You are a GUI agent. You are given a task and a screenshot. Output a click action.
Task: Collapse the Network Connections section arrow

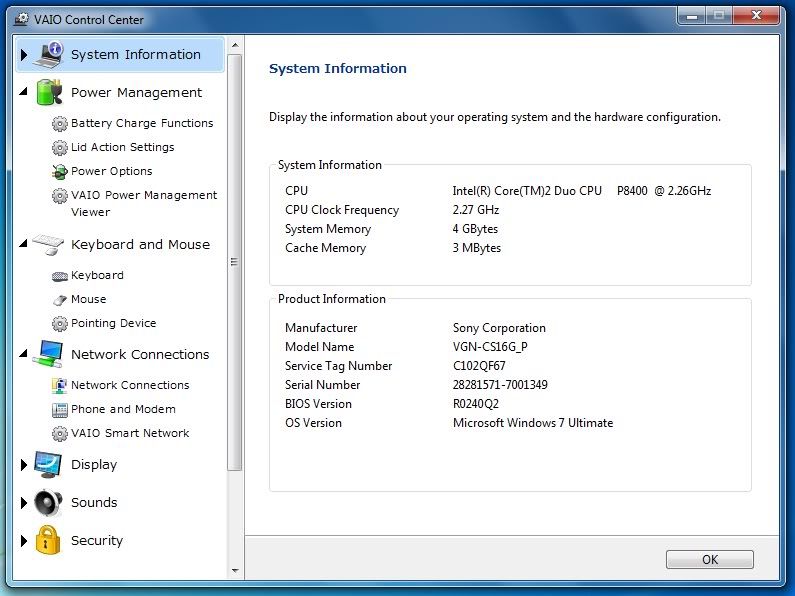click(x=23, y=354)
